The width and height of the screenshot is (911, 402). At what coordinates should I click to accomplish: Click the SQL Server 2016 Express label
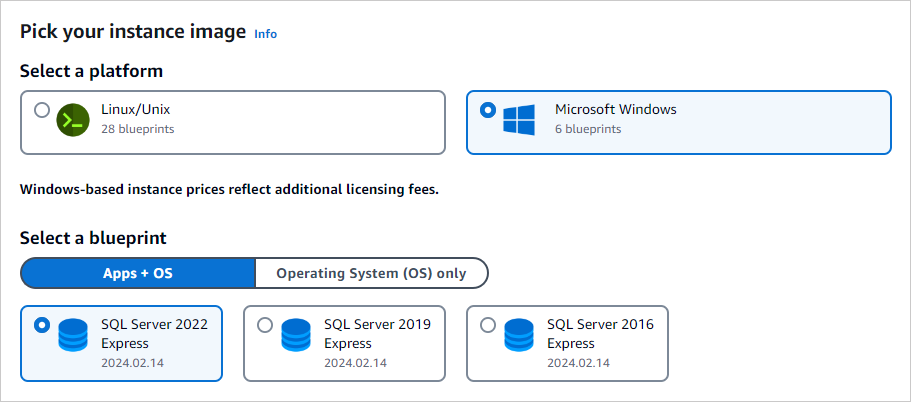(x=601, y=333)
